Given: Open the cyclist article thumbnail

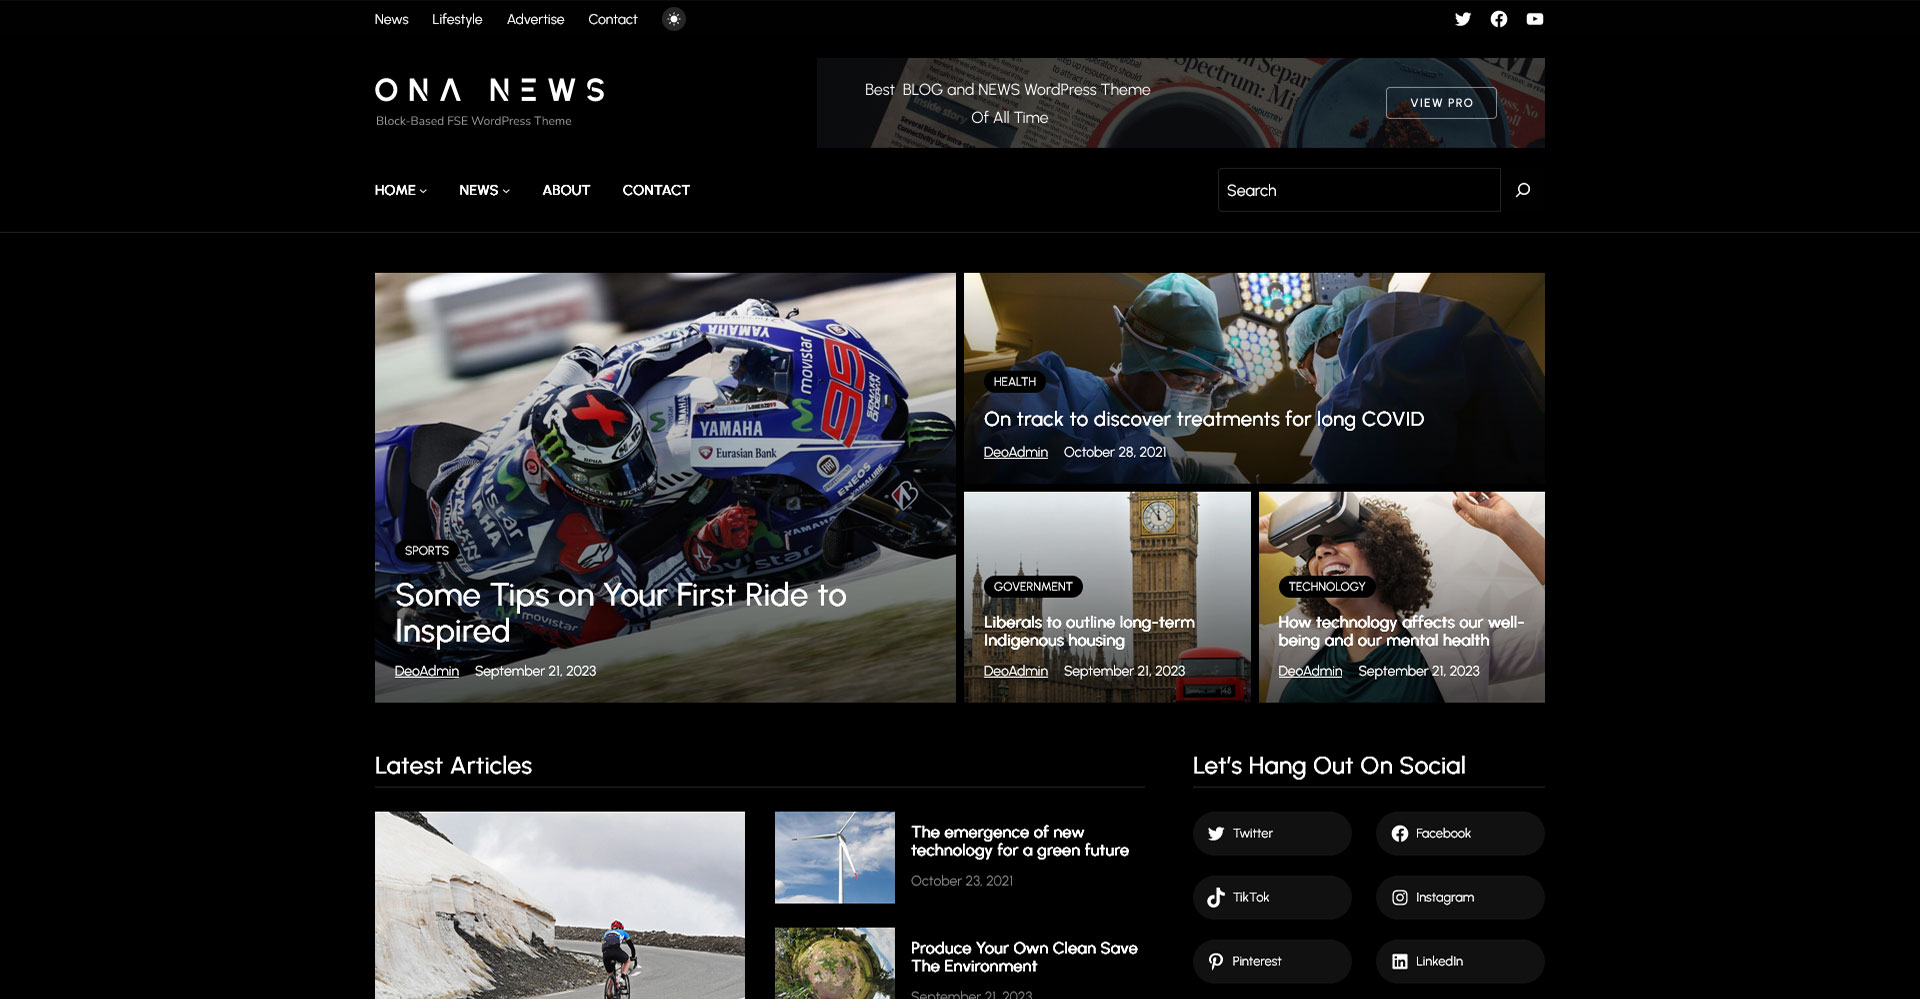Looking at the screenshot, I should [x=560, y=905].
